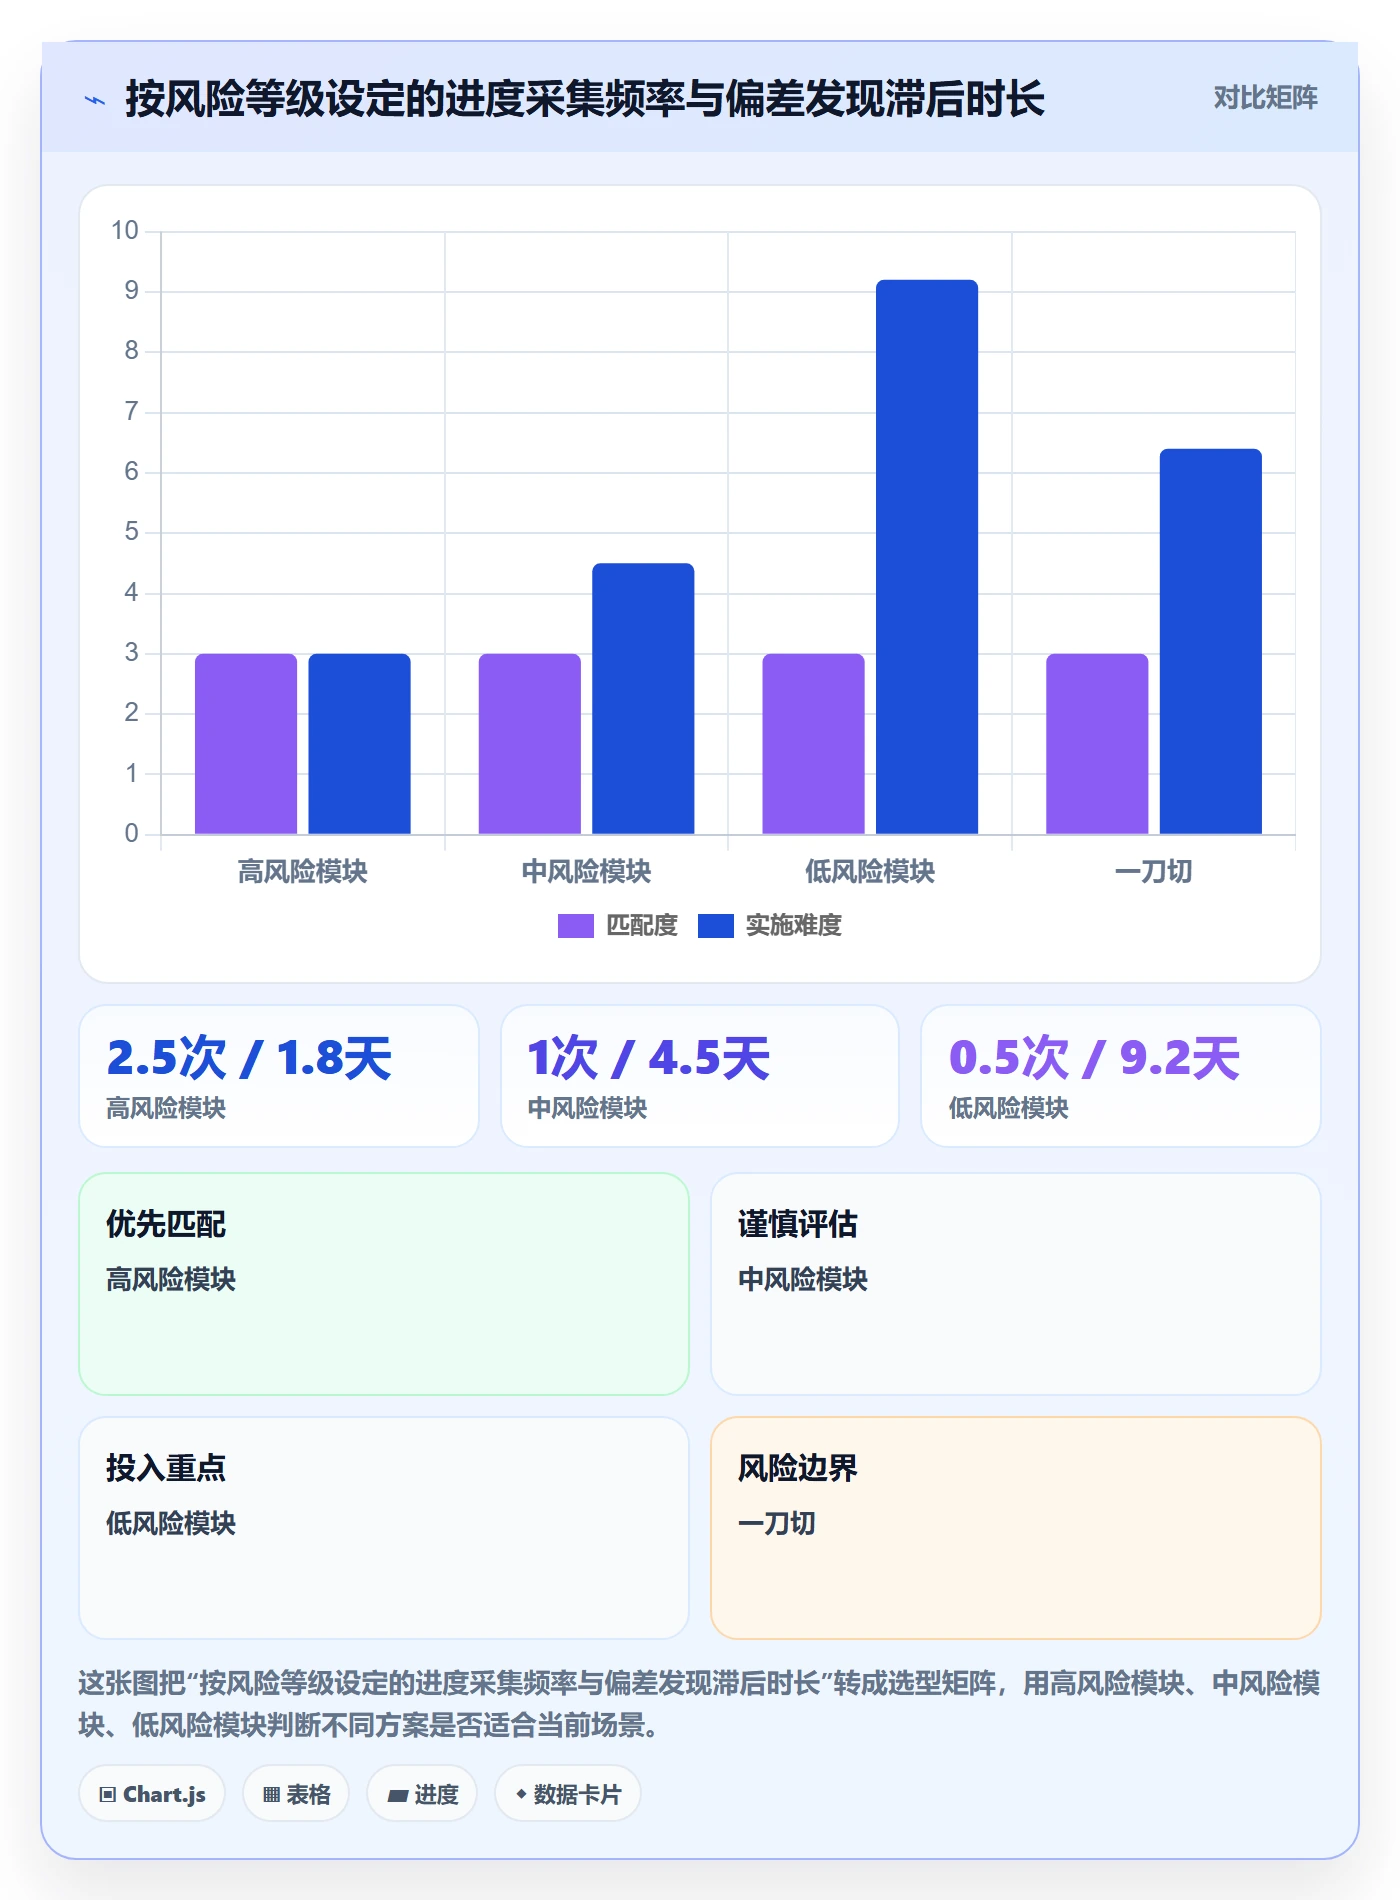Image resolution: width=1400 pixels, height=1900 pixels.
Task: Click the 中风险模块 x-axis label
Action: 587,872
